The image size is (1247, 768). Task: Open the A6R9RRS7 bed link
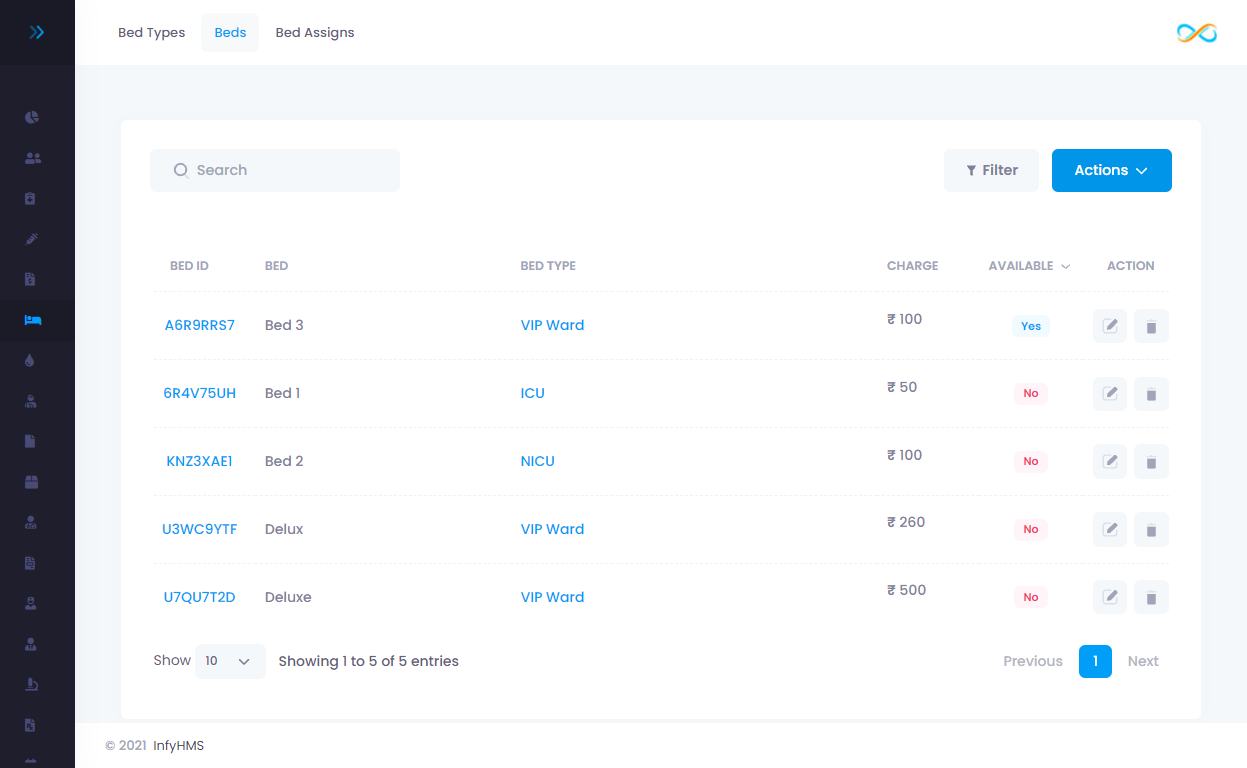point(200,325)
